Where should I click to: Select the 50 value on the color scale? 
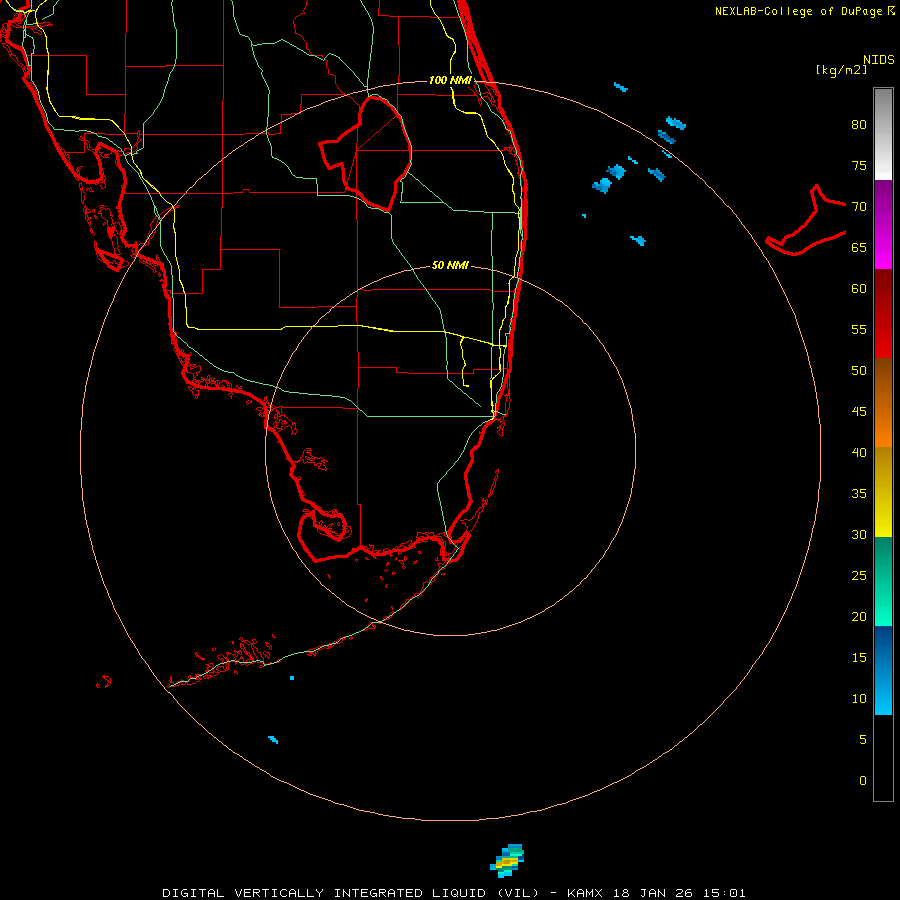click(859, 371)
